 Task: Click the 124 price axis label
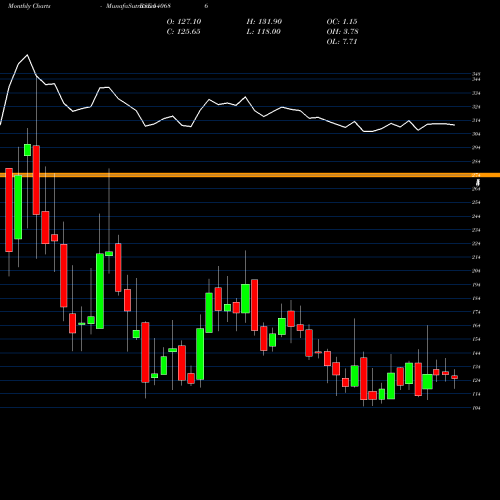(476, 380)
